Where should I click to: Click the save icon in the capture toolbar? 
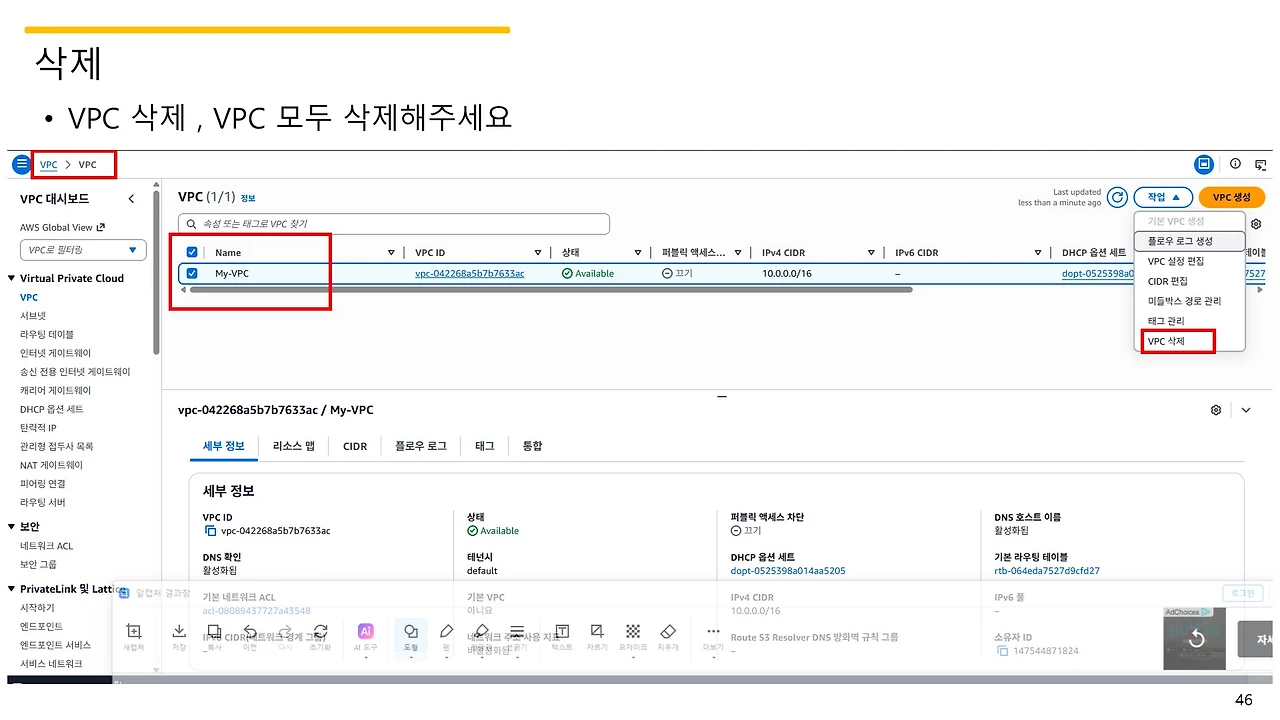click(x=179, y=631)
